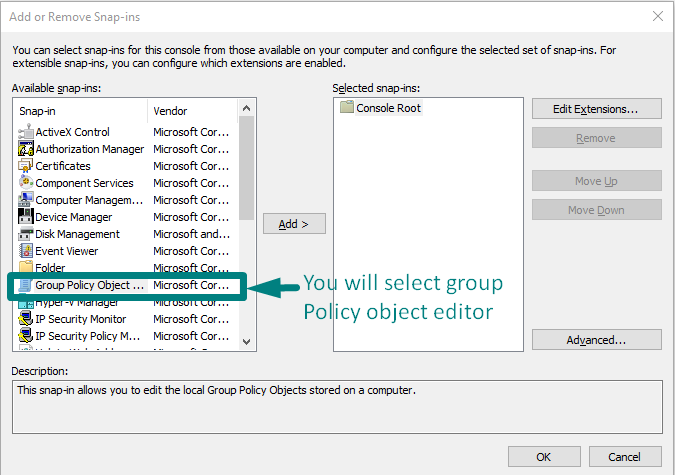Confirm with the OK button
This screenshot has height=475, width=675.
click(x=544, y=456)
